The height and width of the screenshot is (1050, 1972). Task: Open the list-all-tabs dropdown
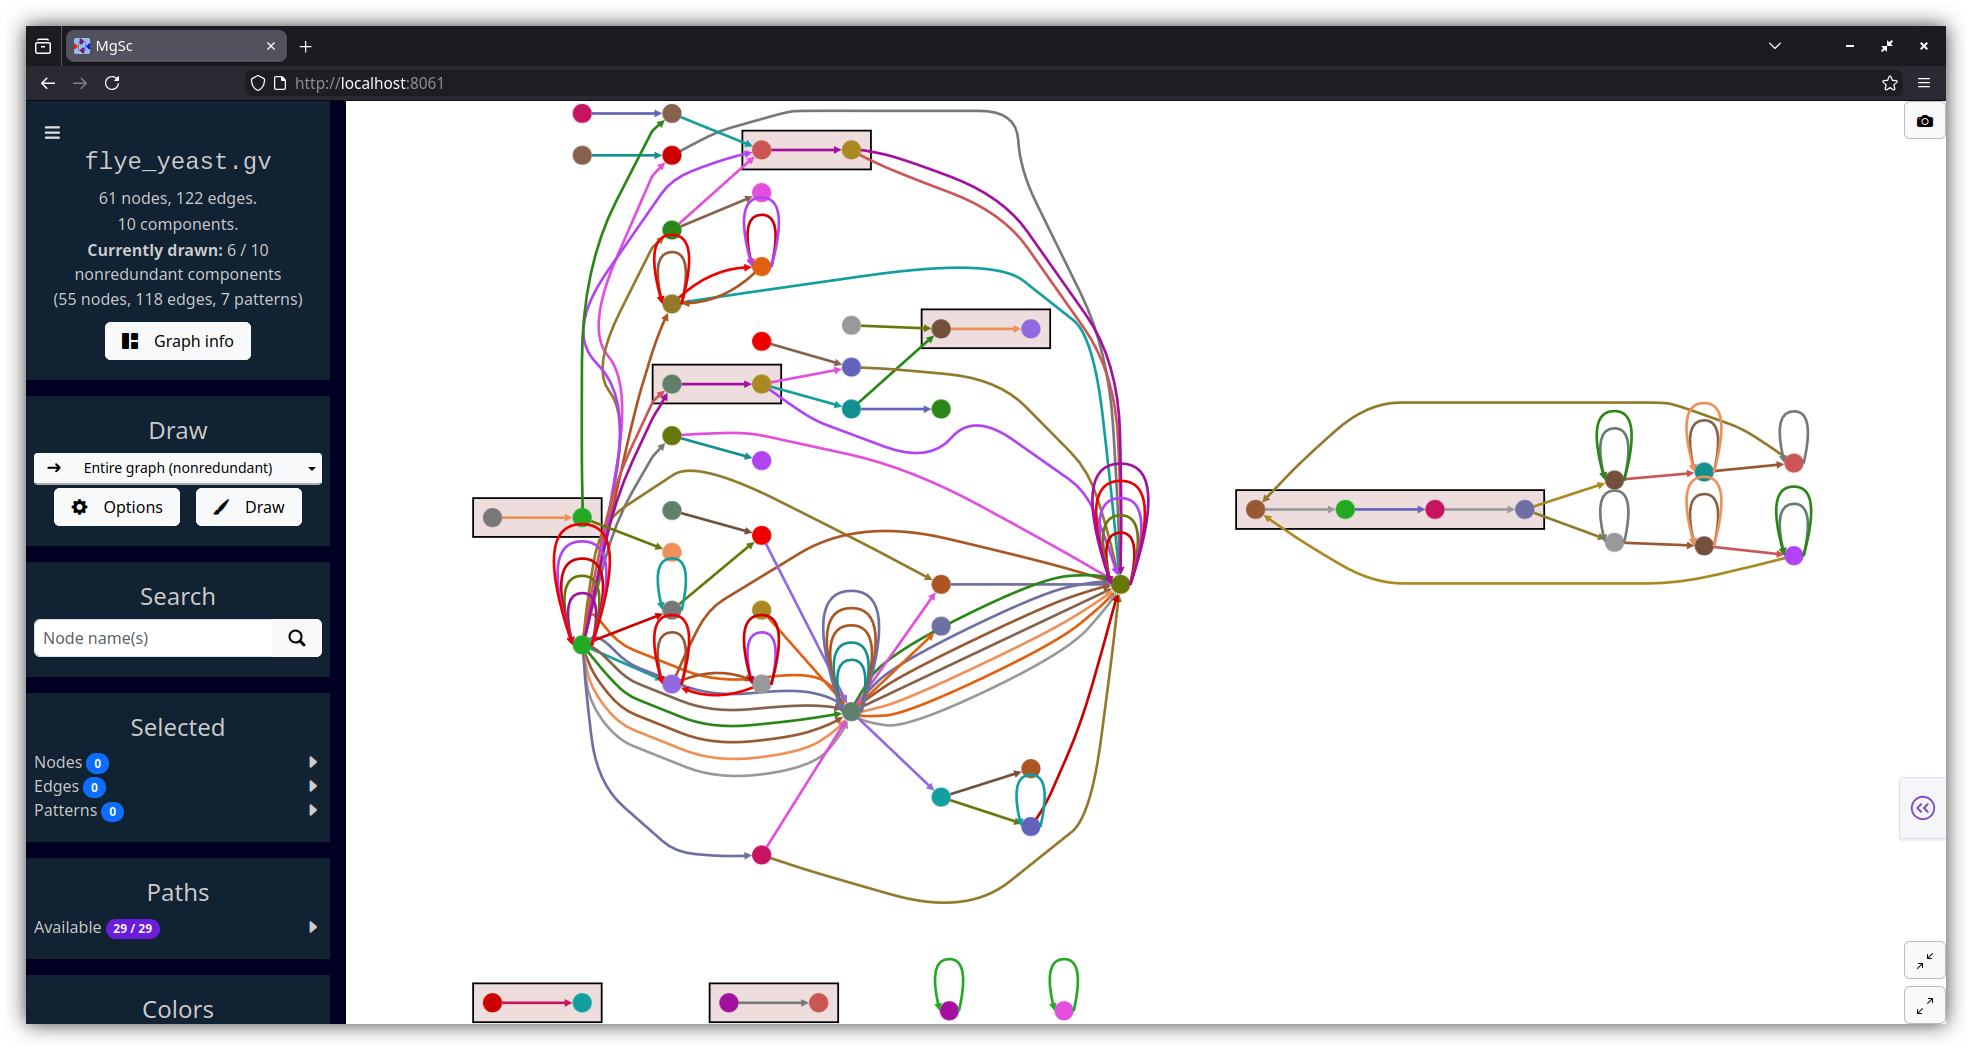[1775, 46]
